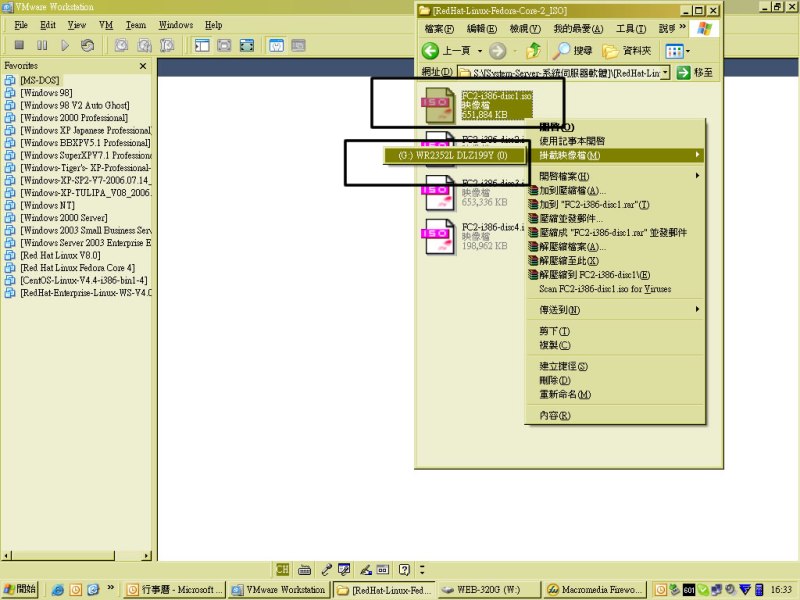
Task: Expand the Explorer menu bar overflow chevron
Action: pyautogui.click(x=682, y=27)
